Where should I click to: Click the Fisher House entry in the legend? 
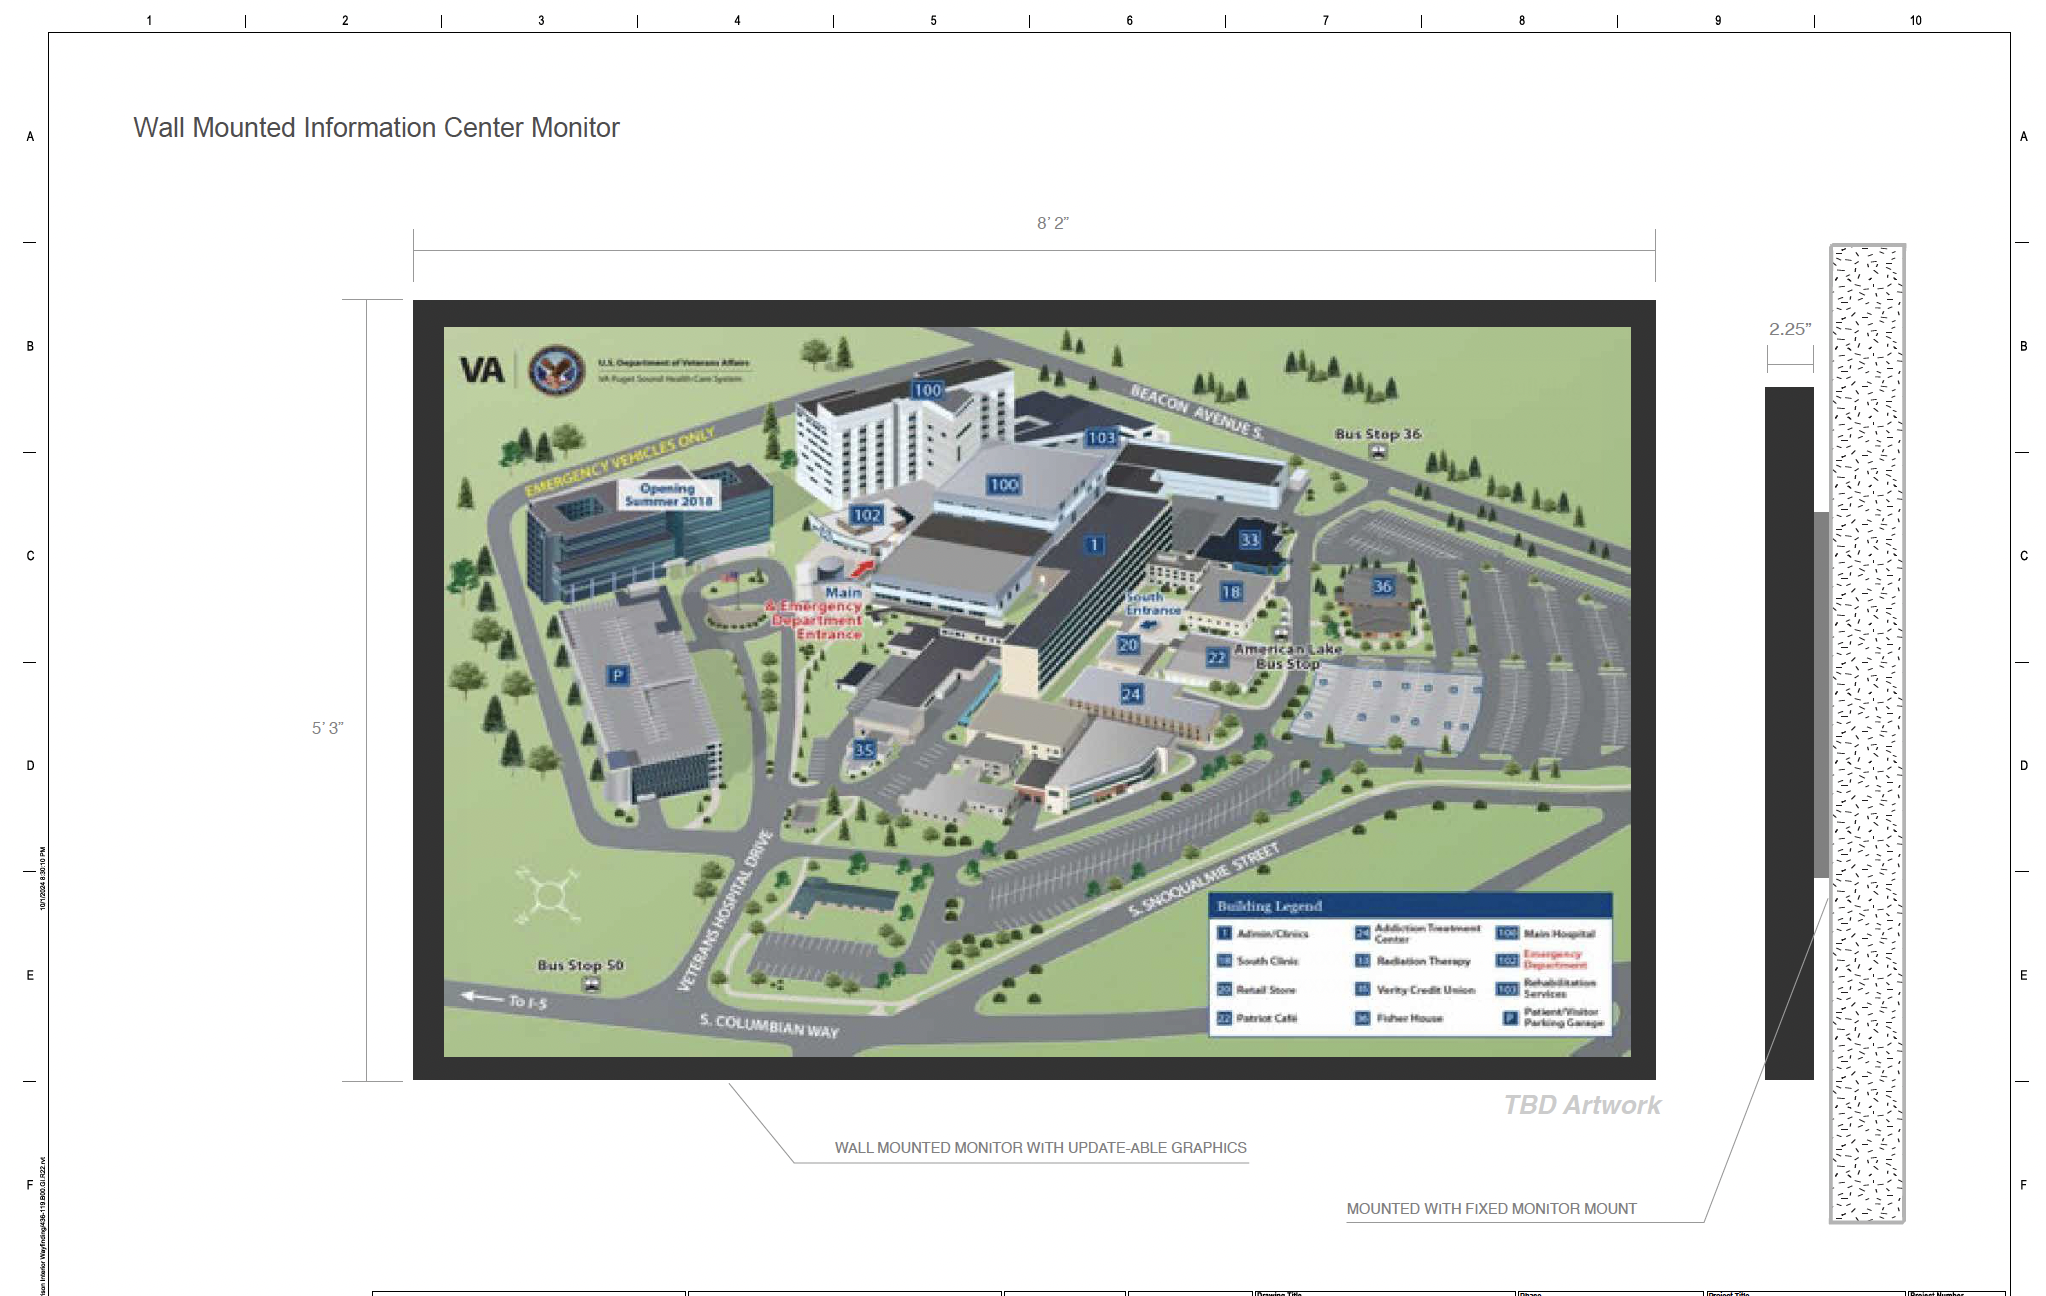coord(1408,1018)
